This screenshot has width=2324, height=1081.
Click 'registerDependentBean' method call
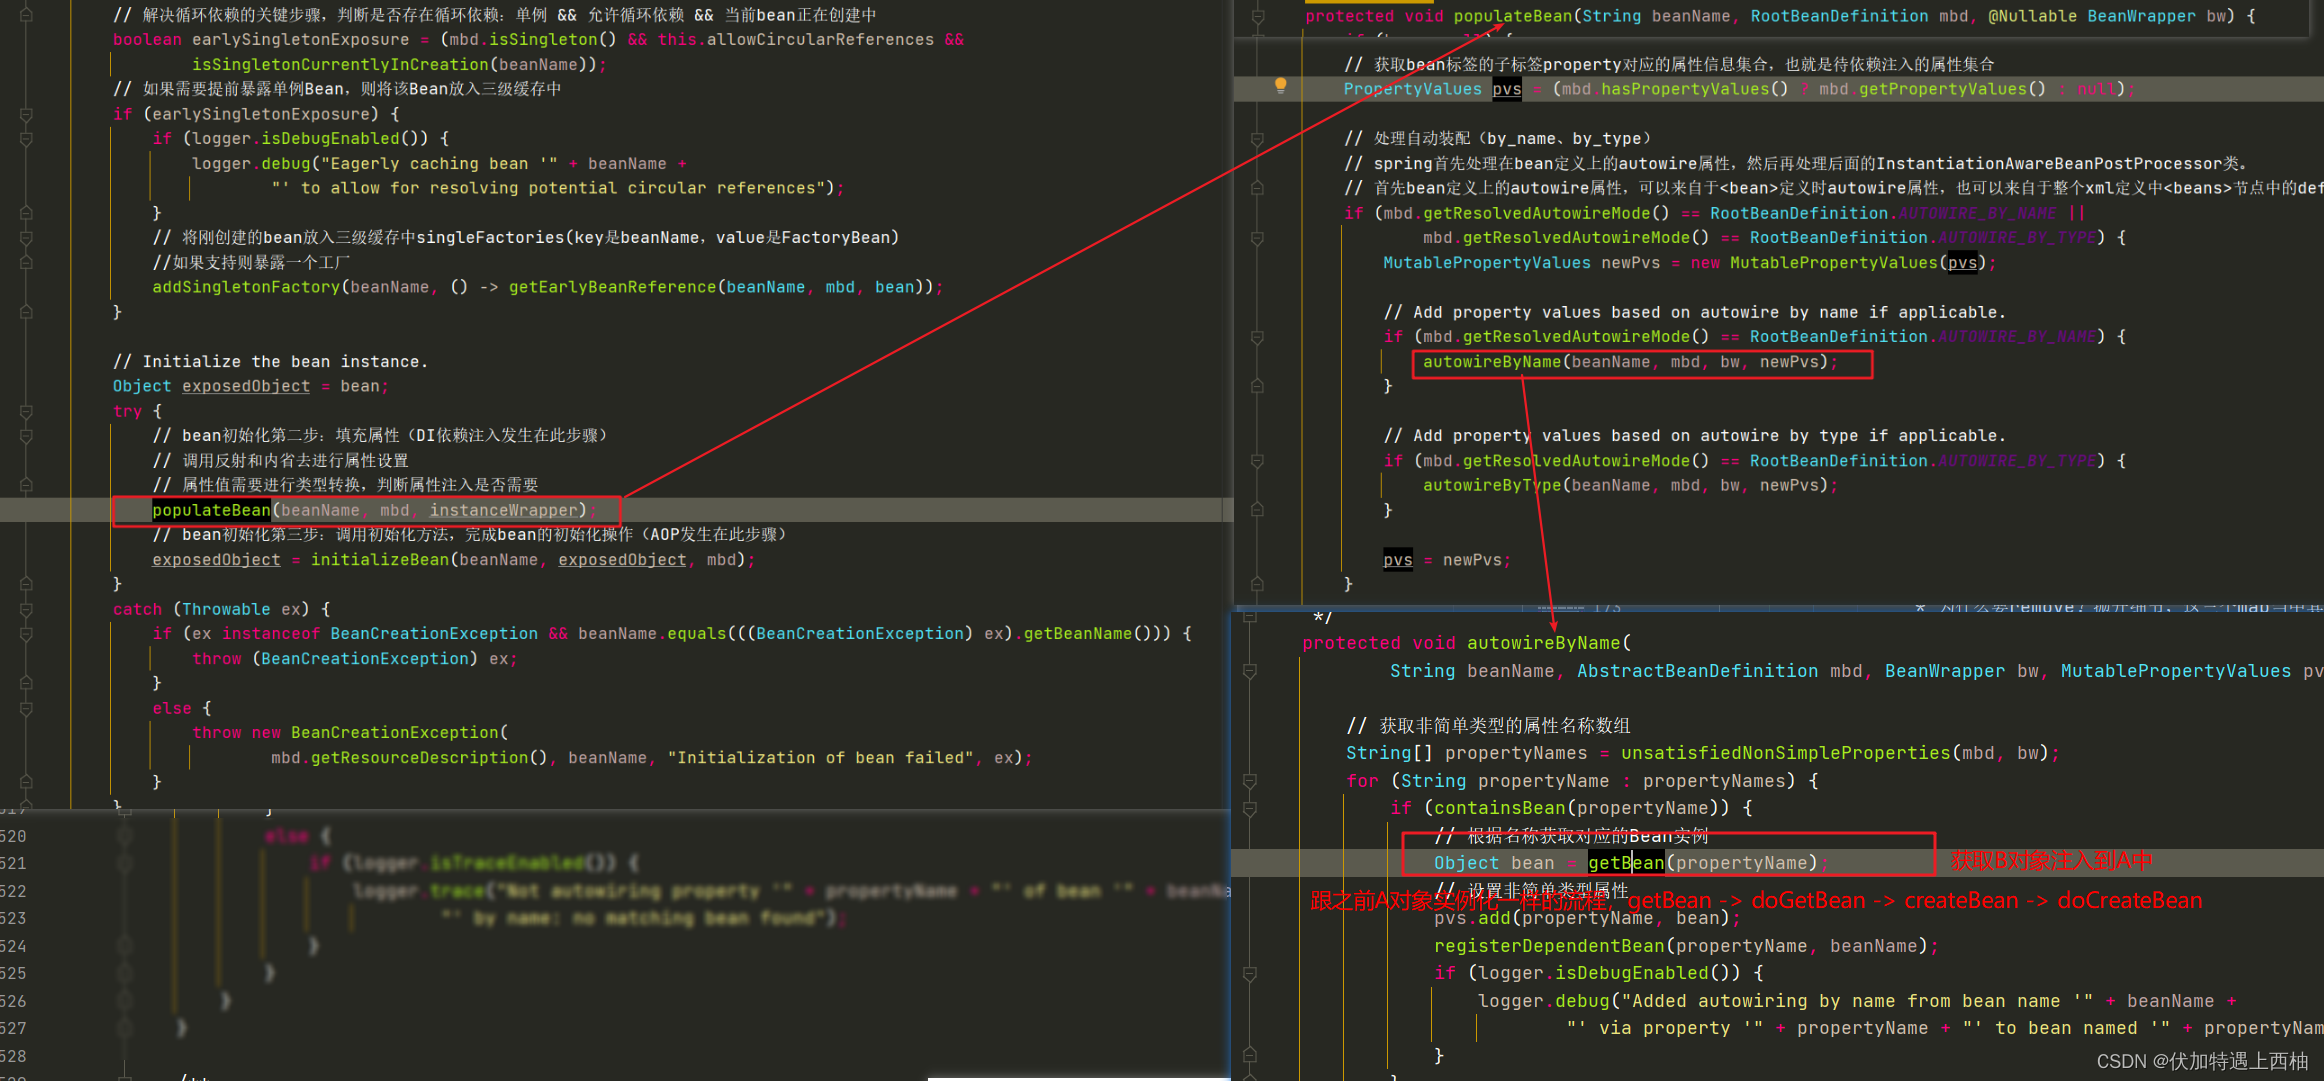[1549, 946]
